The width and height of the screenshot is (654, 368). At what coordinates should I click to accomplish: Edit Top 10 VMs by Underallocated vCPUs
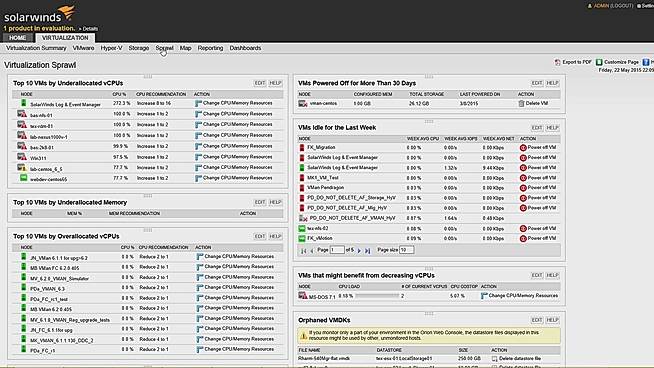tap(260, 83)
